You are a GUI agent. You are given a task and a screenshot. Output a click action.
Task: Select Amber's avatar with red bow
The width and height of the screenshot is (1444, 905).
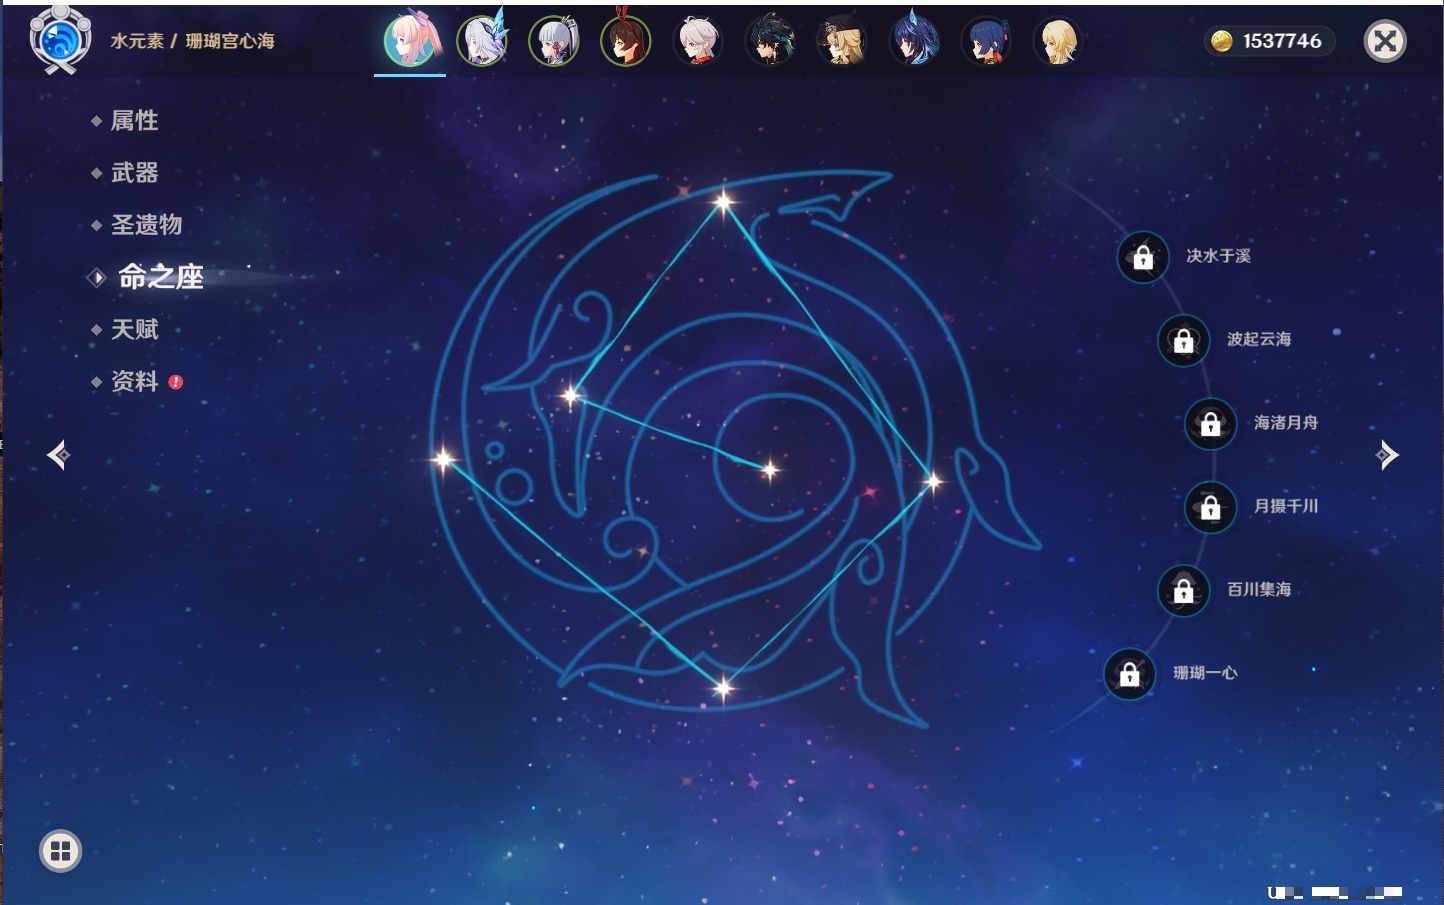(626, 41)
